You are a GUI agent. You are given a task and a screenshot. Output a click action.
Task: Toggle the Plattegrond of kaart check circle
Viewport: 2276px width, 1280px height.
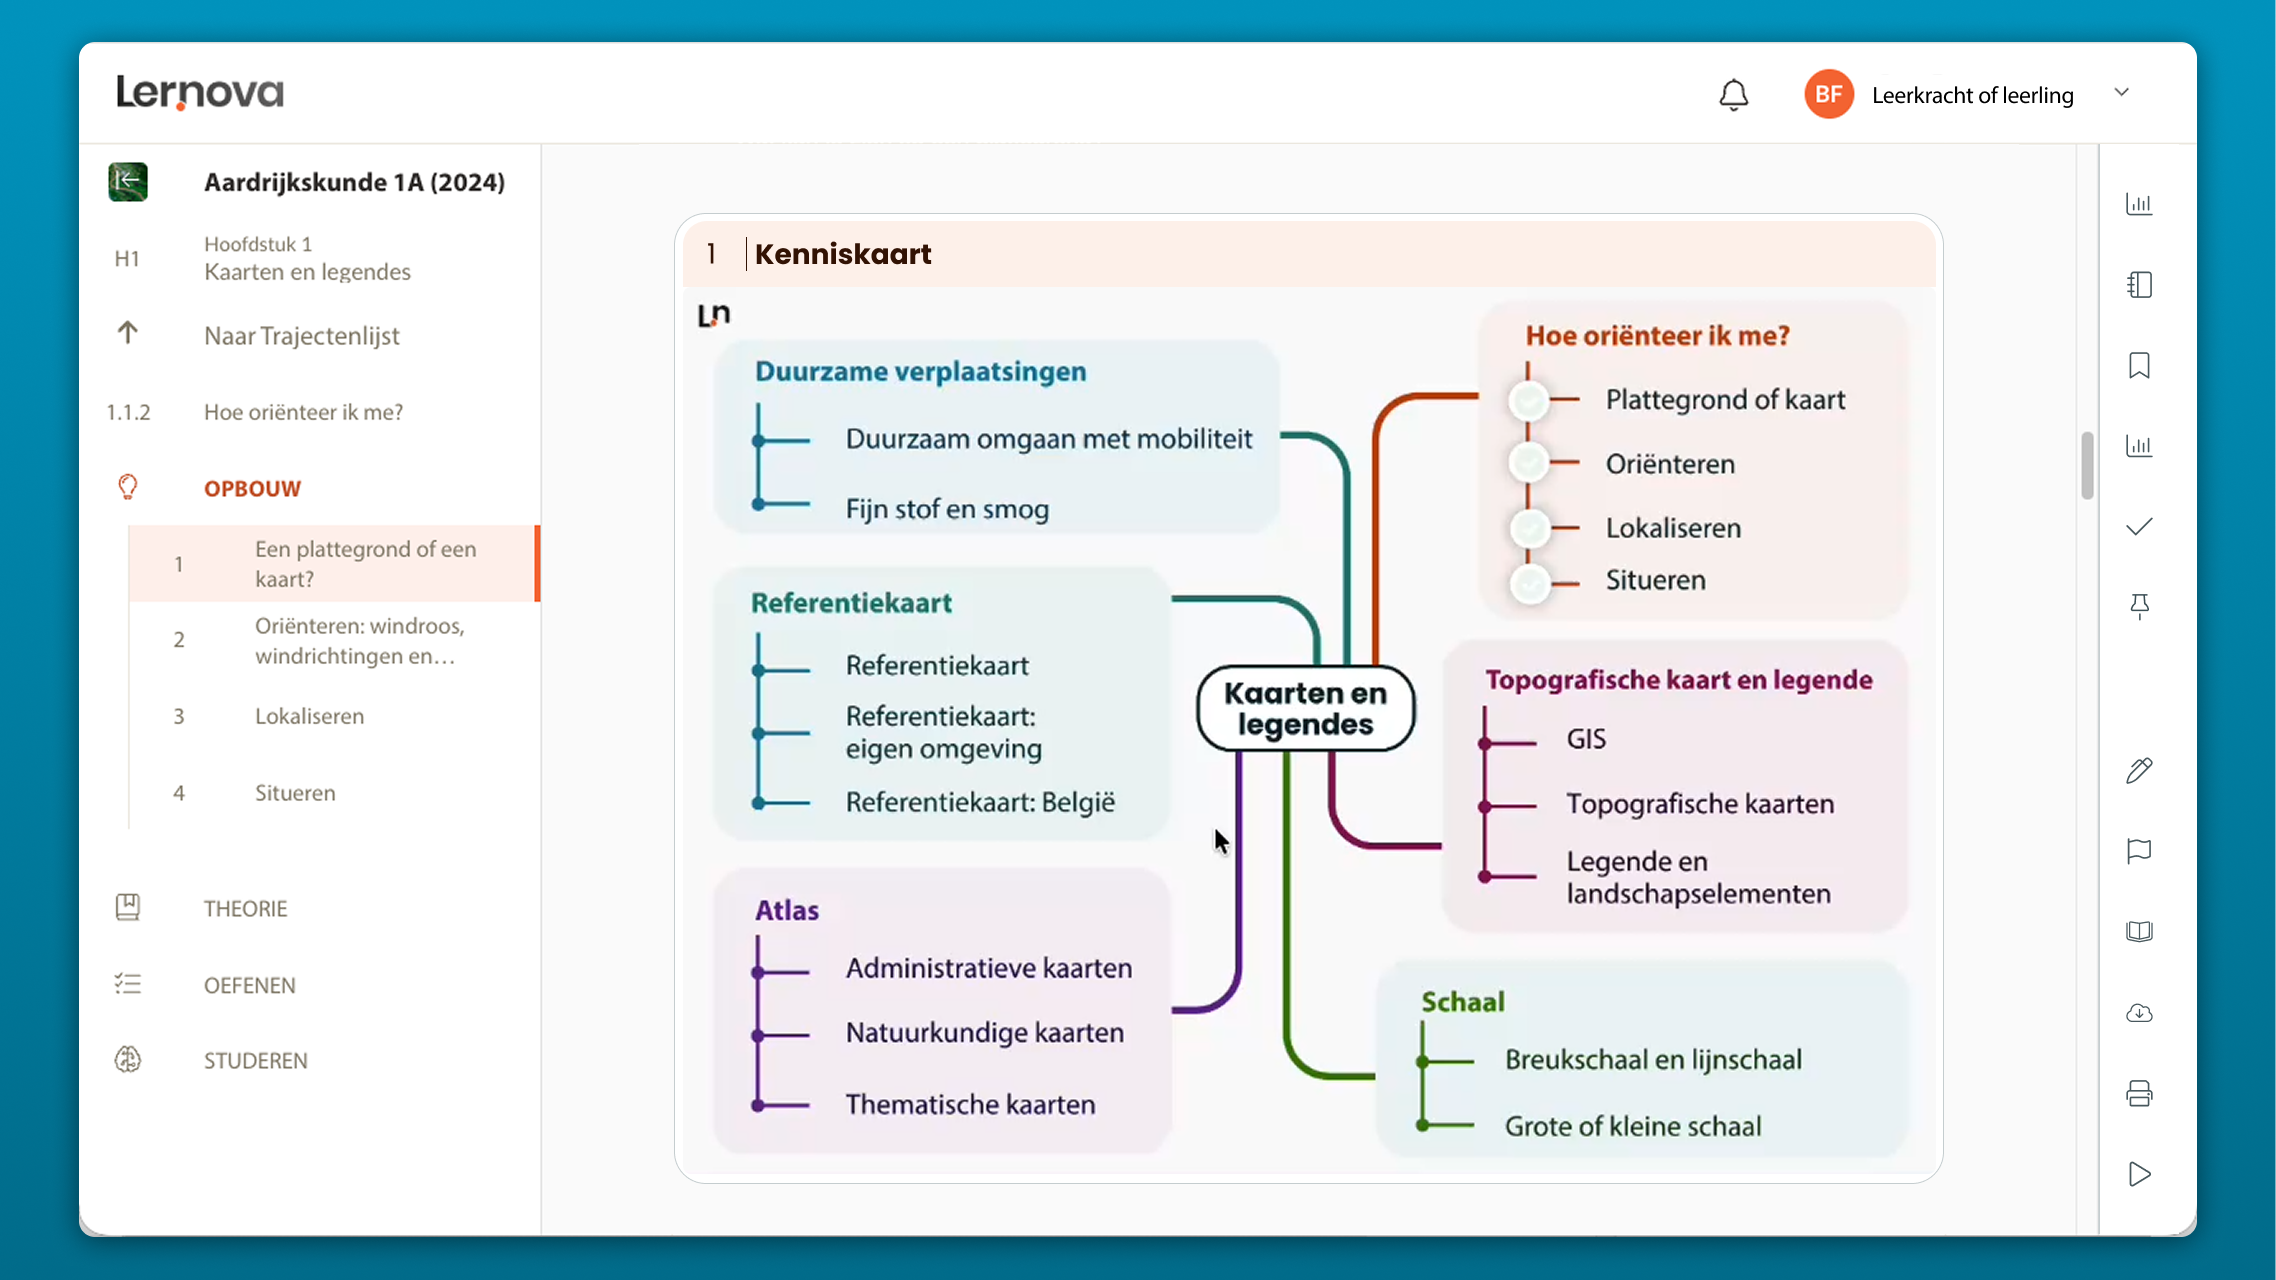point(1529,401)
